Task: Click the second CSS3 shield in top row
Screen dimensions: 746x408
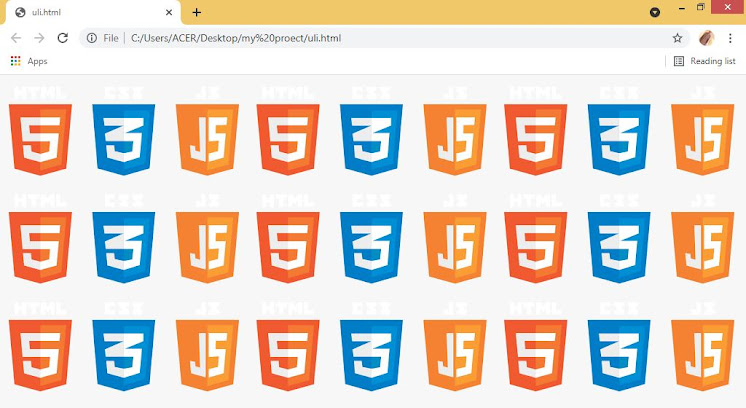Action: click(372, 139)
